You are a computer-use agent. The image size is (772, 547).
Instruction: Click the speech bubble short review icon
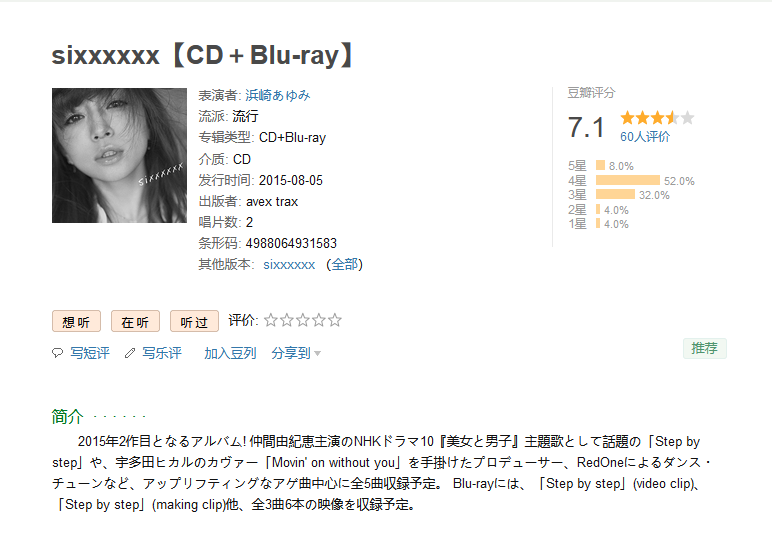click(57, 353)
